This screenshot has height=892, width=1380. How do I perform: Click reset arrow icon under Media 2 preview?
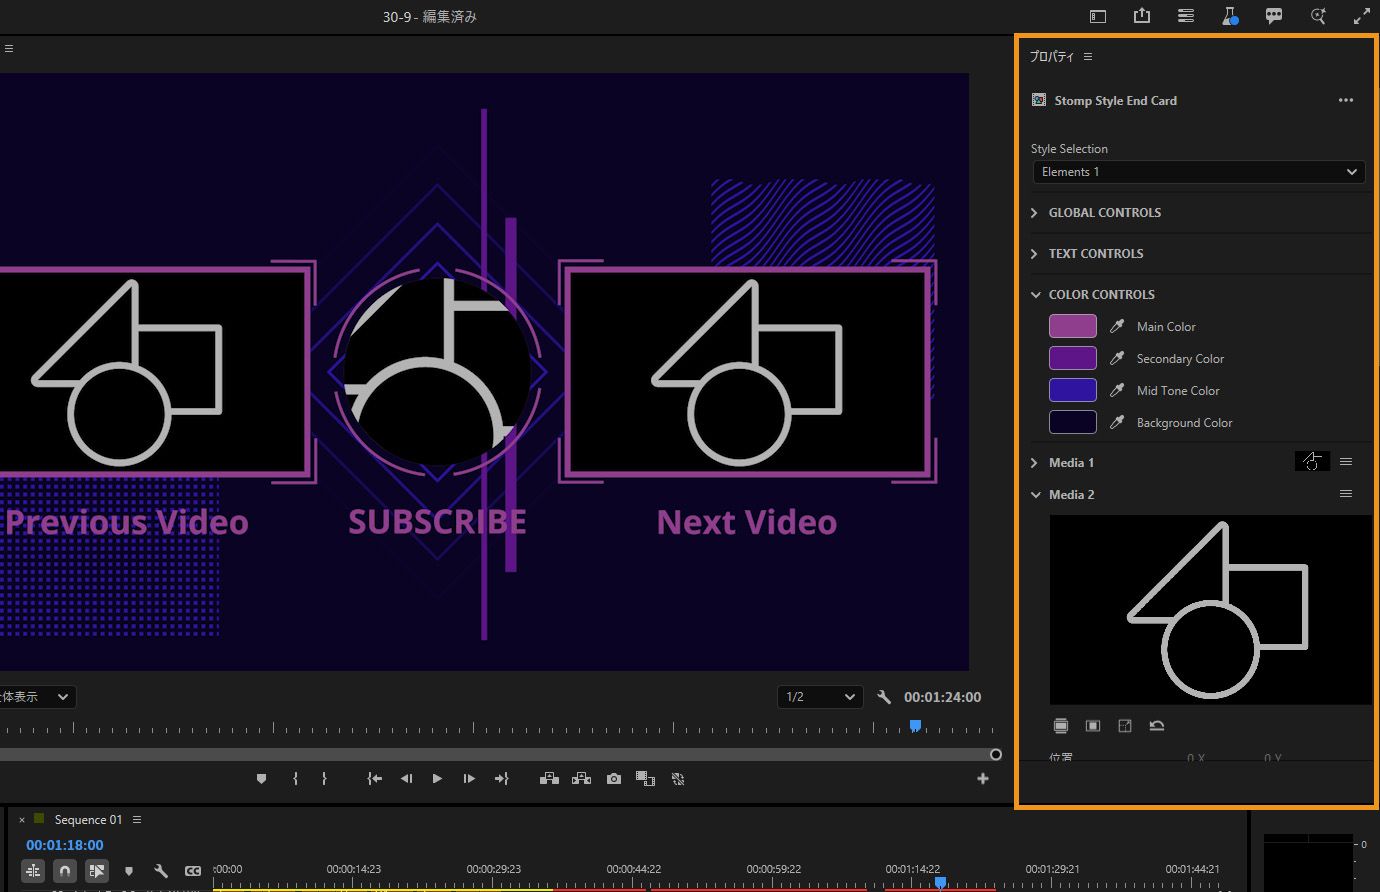(x=1157, y=726)
